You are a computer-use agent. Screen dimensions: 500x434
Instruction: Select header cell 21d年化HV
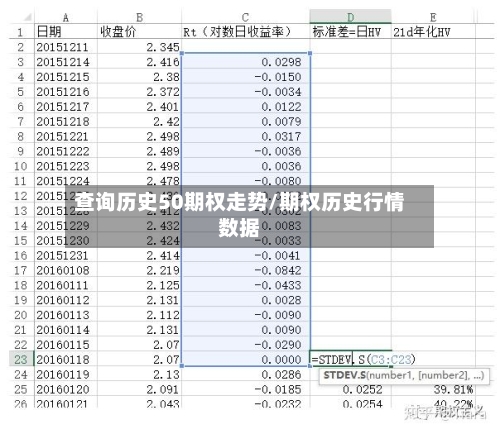[x=433, y=32]
